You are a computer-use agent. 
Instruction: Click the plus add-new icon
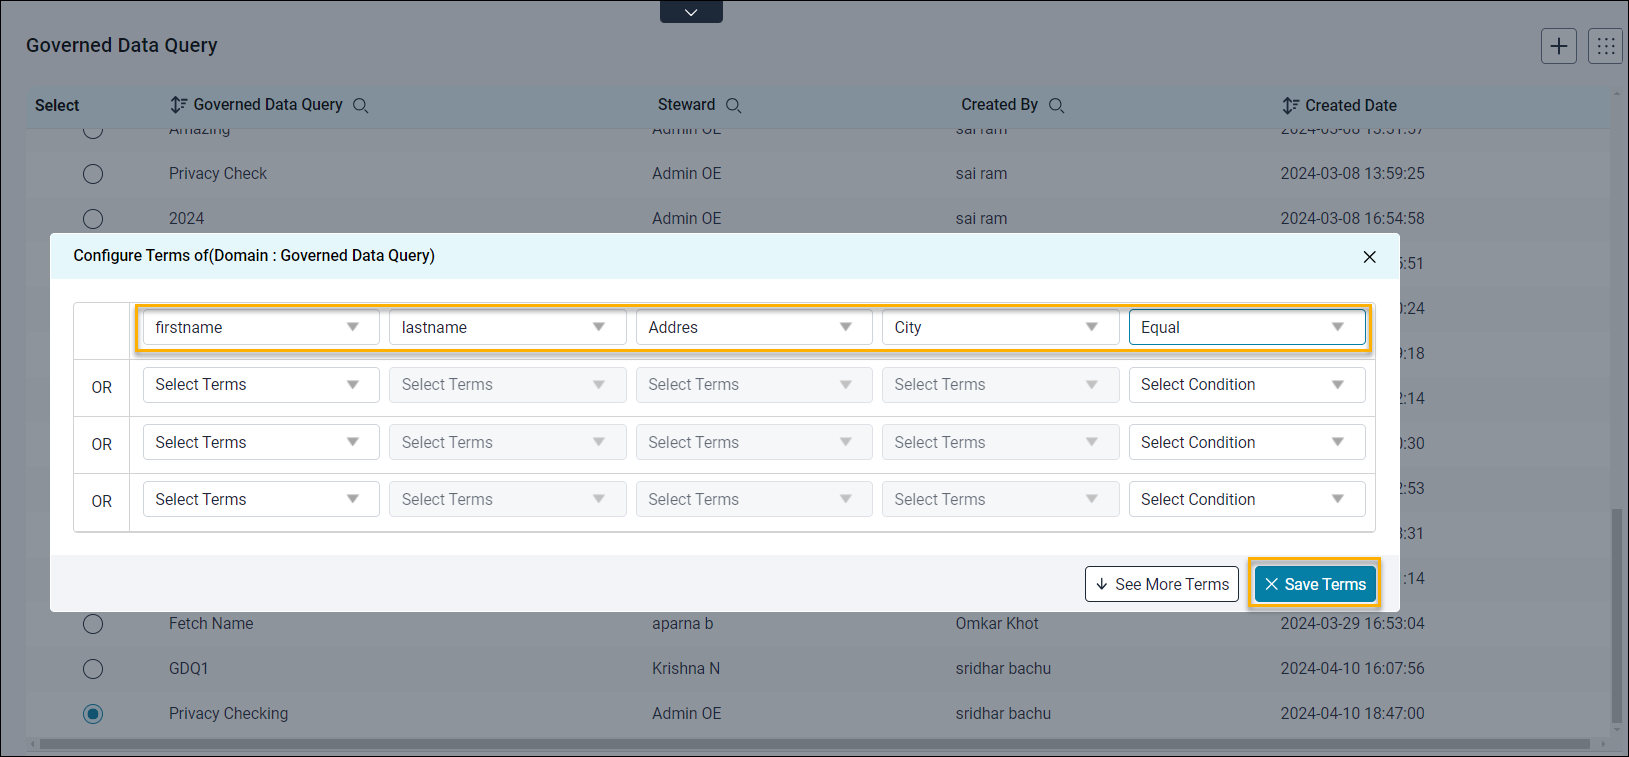1558,46
